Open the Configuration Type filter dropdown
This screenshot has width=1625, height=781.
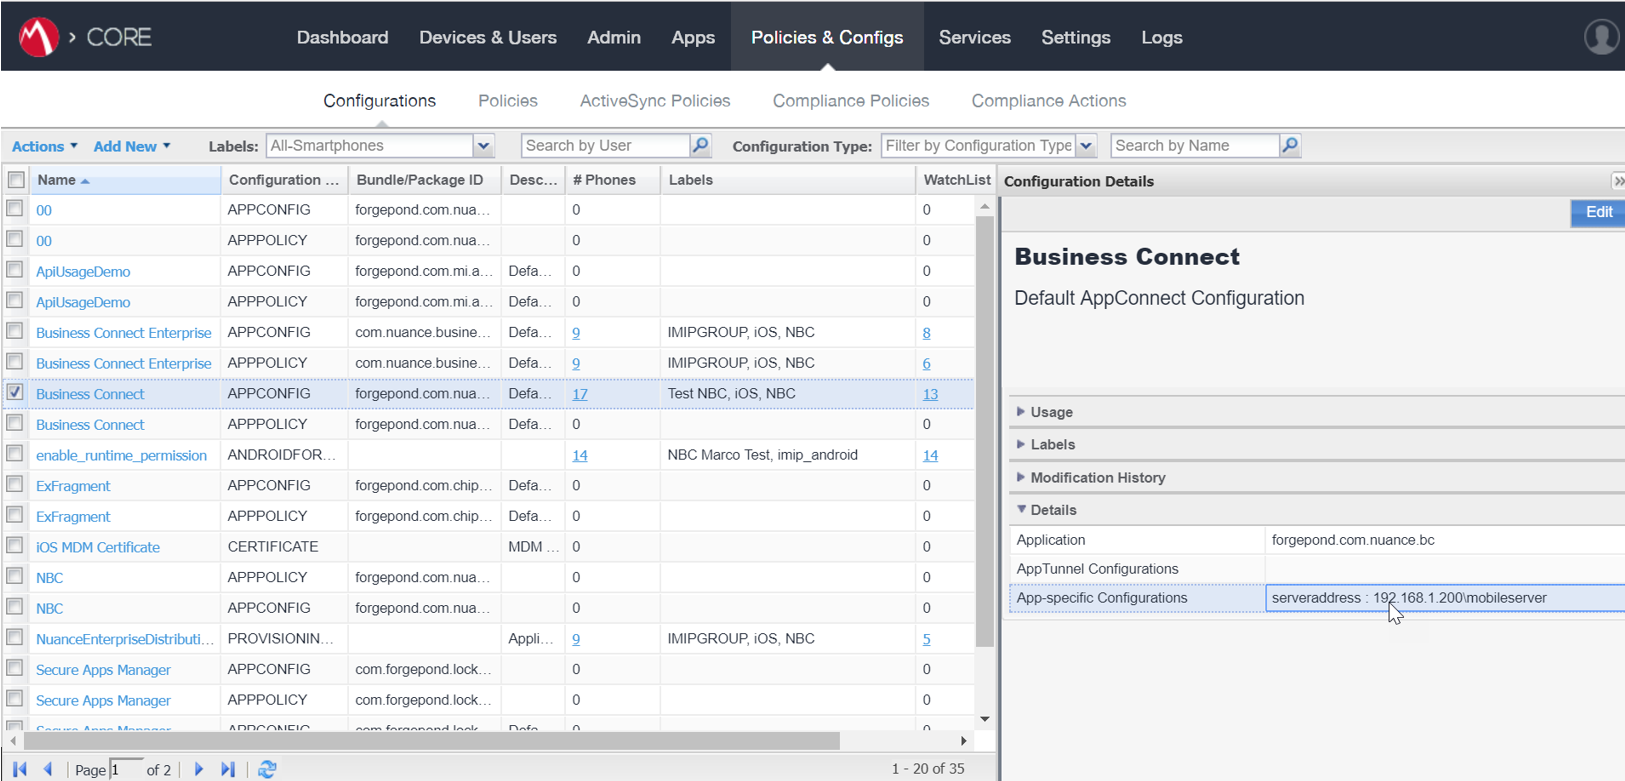click(x=1086, y=146)
